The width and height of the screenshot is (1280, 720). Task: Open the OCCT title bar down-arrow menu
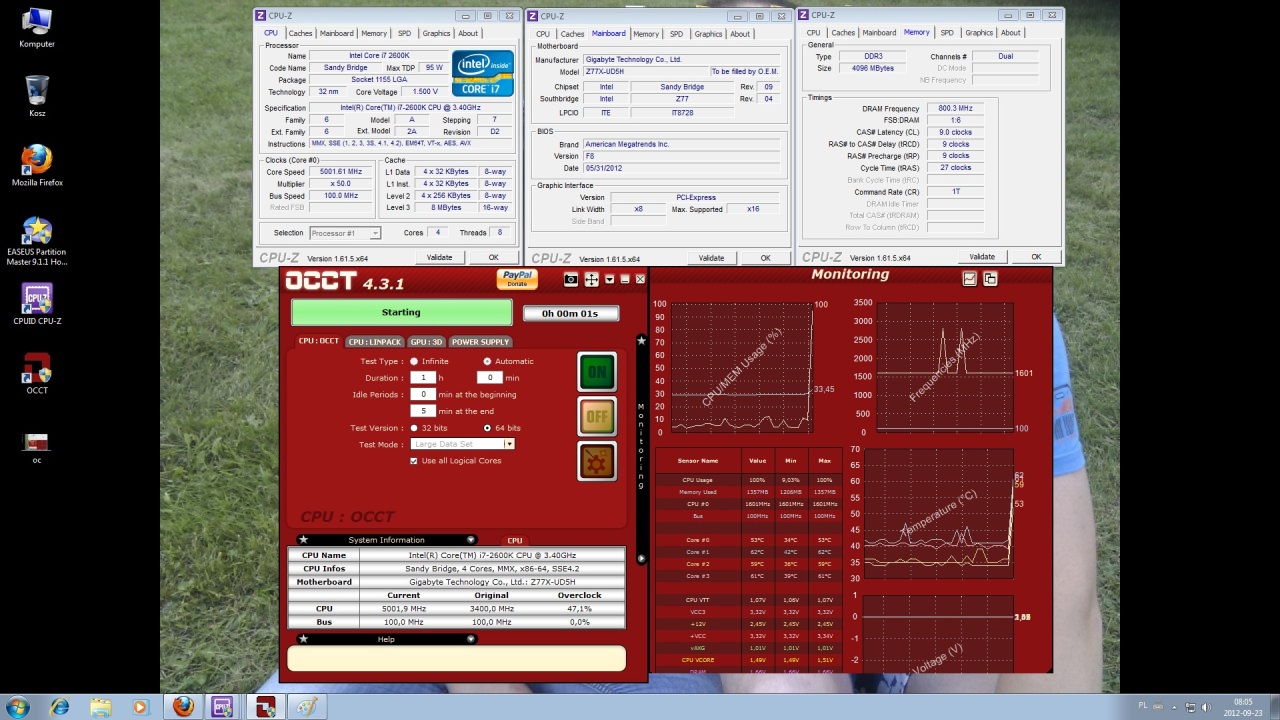pyautogui.click(x=609, y=280)
